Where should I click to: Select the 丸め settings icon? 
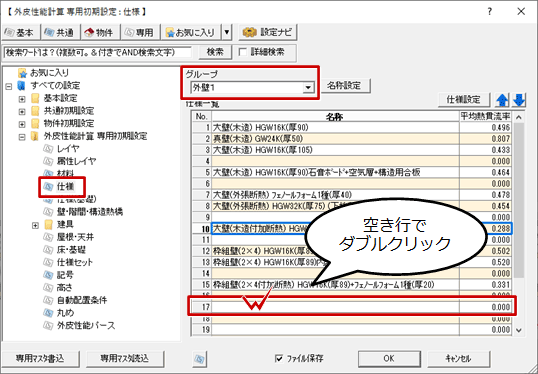point(48,313)
